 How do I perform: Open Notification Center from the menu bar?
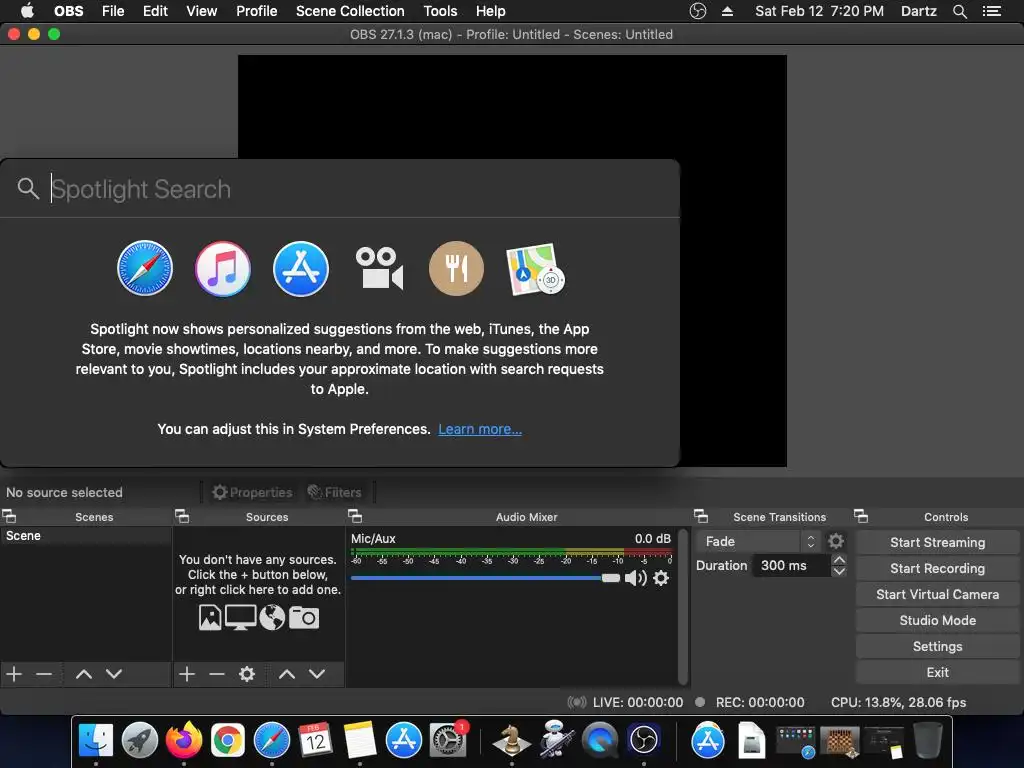[992, 11]
